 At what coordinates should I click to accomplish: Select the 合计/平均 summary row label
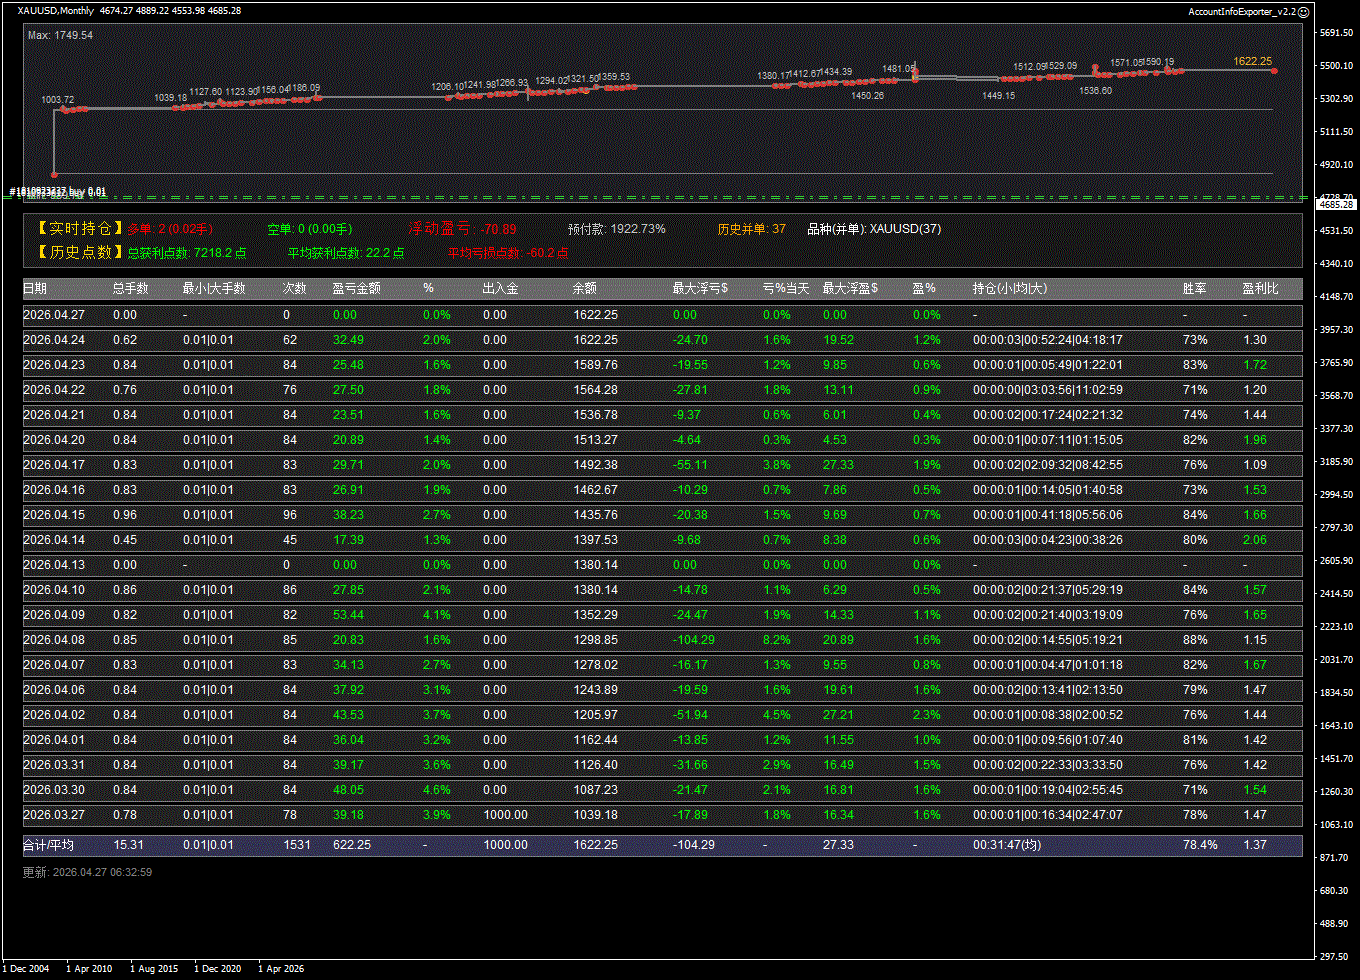coord(48,845)
